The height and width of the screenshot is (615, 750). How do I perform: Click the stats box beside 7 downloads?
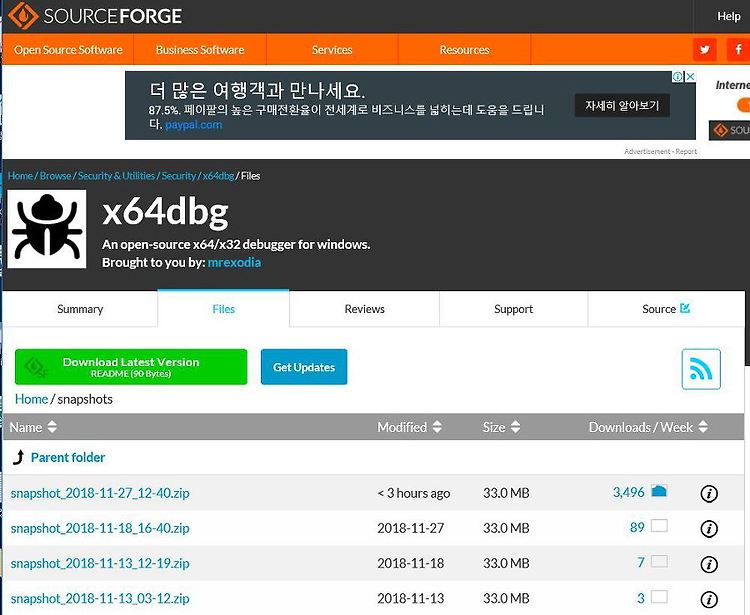point(659,561)
